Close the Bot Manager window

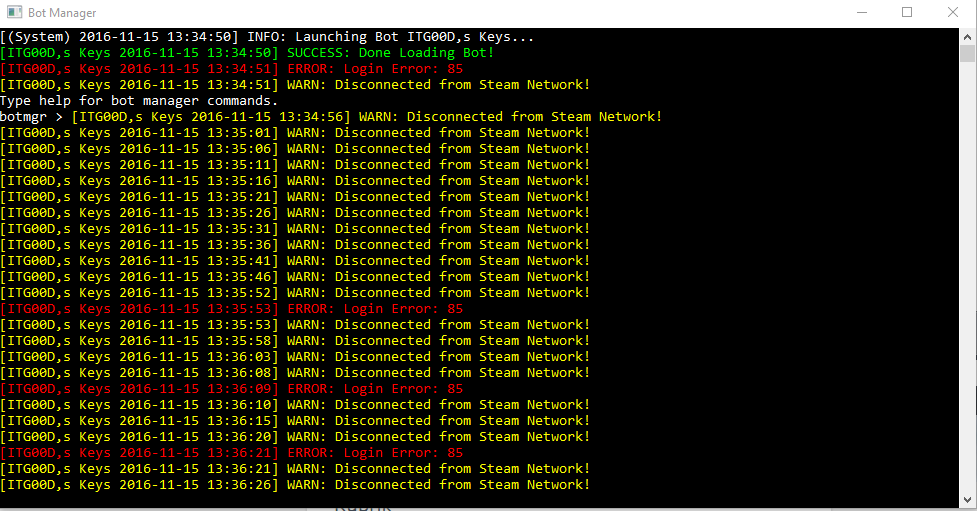point(953,12)
